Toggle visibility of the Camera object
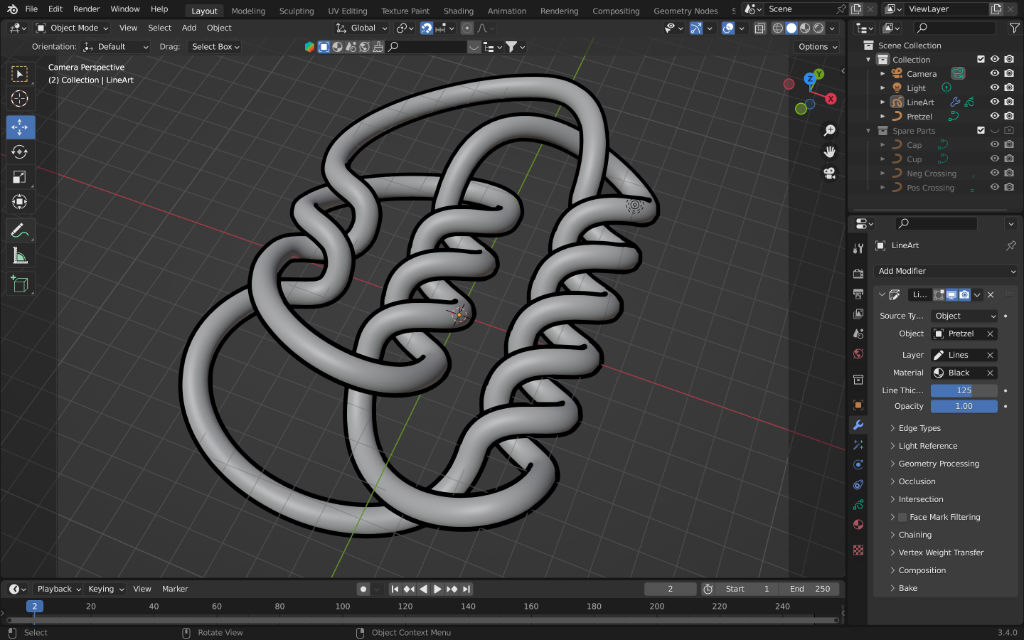Screen dimensions: 1024x640 pyautogui.click(x=994, y=73)
